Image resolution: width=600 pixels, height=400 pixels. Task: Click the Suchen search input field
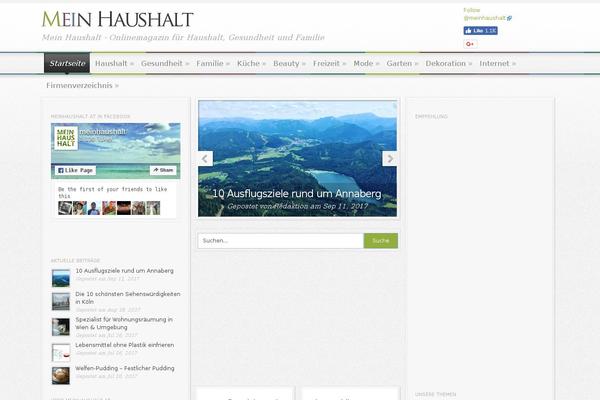(280, 241)
